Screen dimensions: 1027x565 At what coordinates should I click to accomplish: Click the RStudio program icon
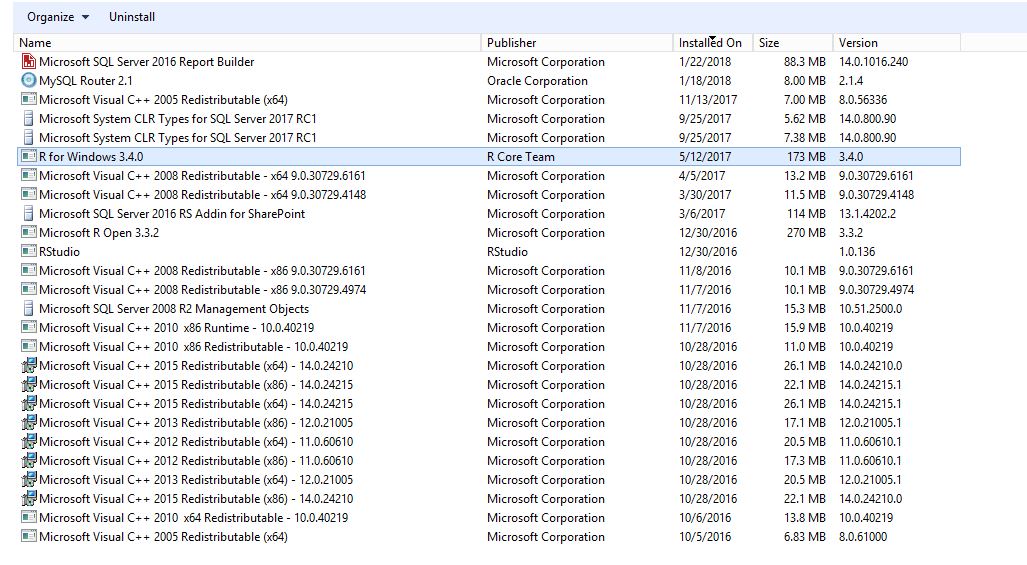click(x=28, y=251)
